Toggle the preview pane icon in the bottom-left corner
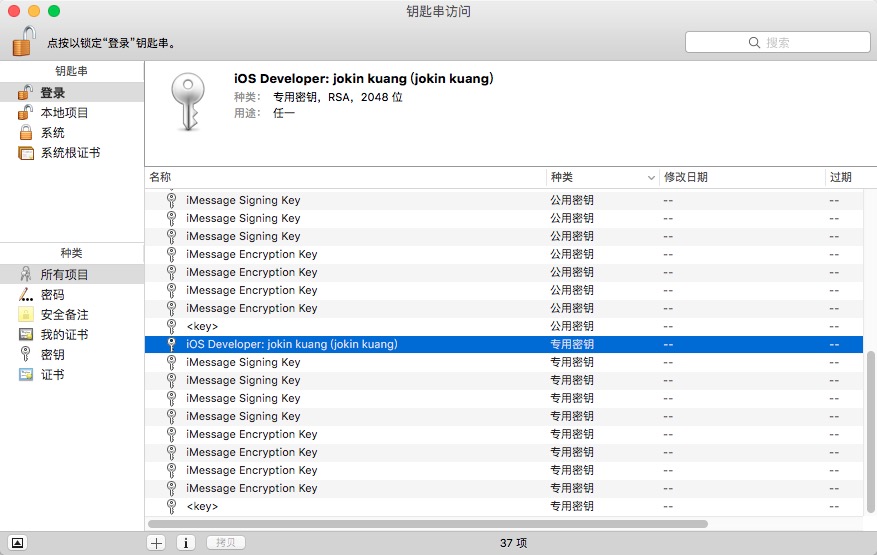Viewport: 877px width, 555px height. (17, 543)
